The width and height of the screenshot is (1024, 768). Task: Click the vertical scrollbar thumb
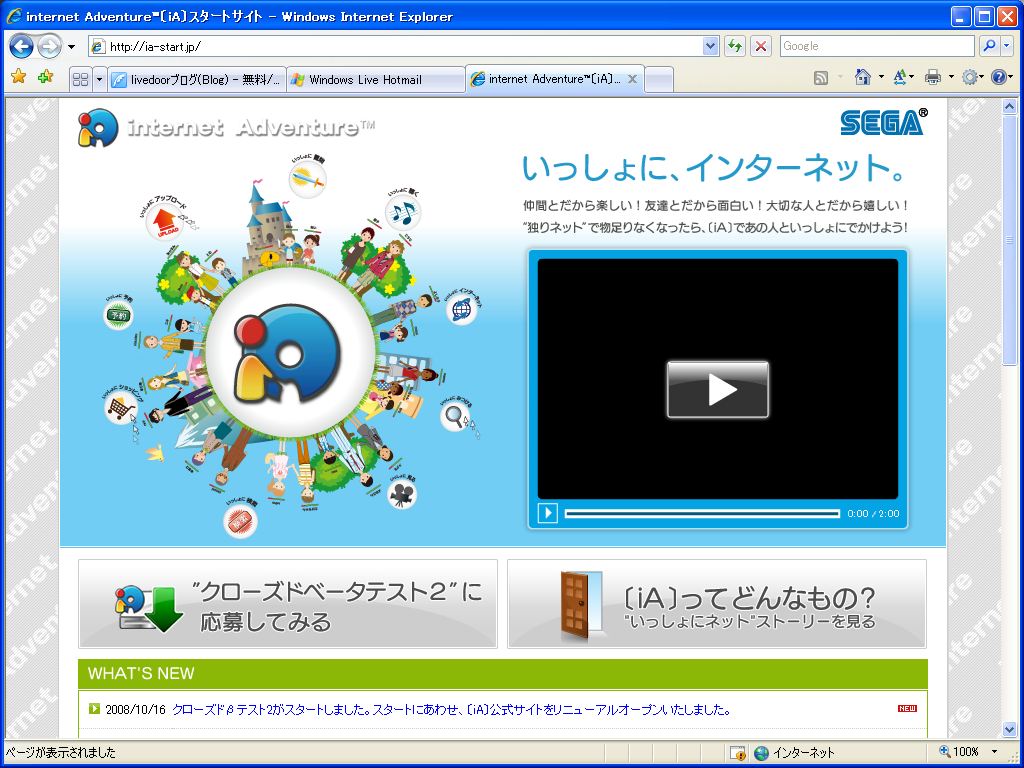[1009, 240]
